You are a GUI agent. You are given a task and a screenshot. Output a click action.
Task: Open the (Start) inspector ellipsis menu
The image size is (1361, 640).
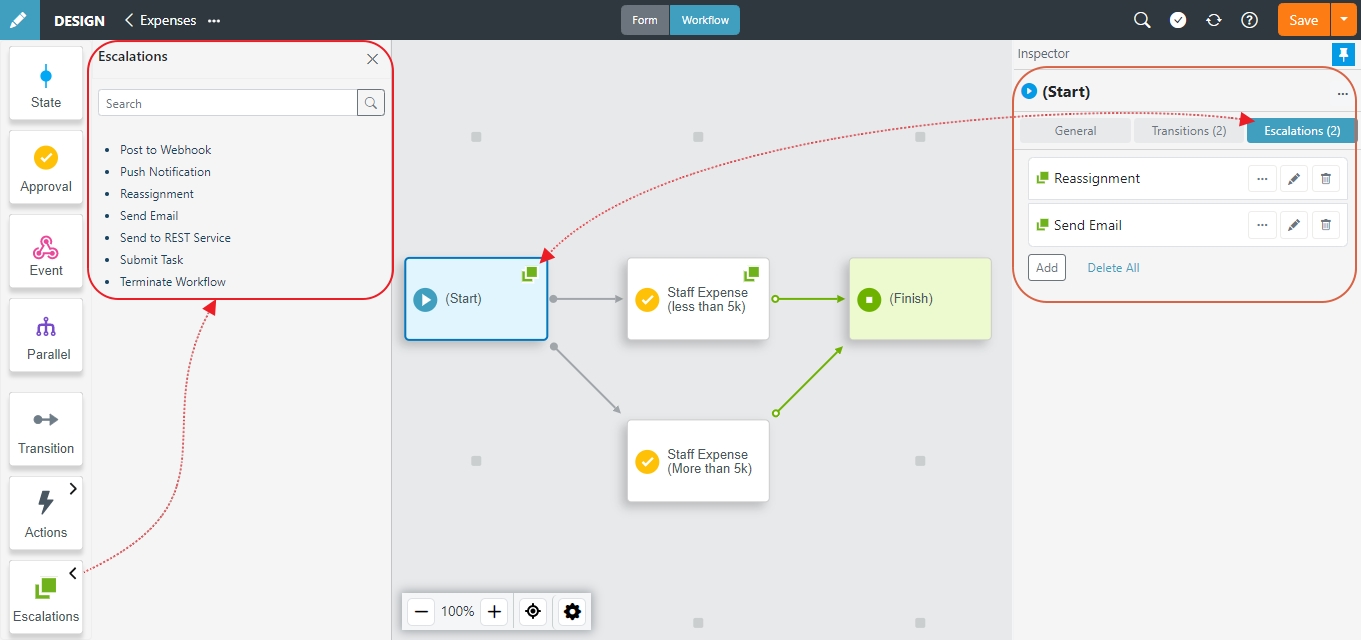coord(1343,93)
